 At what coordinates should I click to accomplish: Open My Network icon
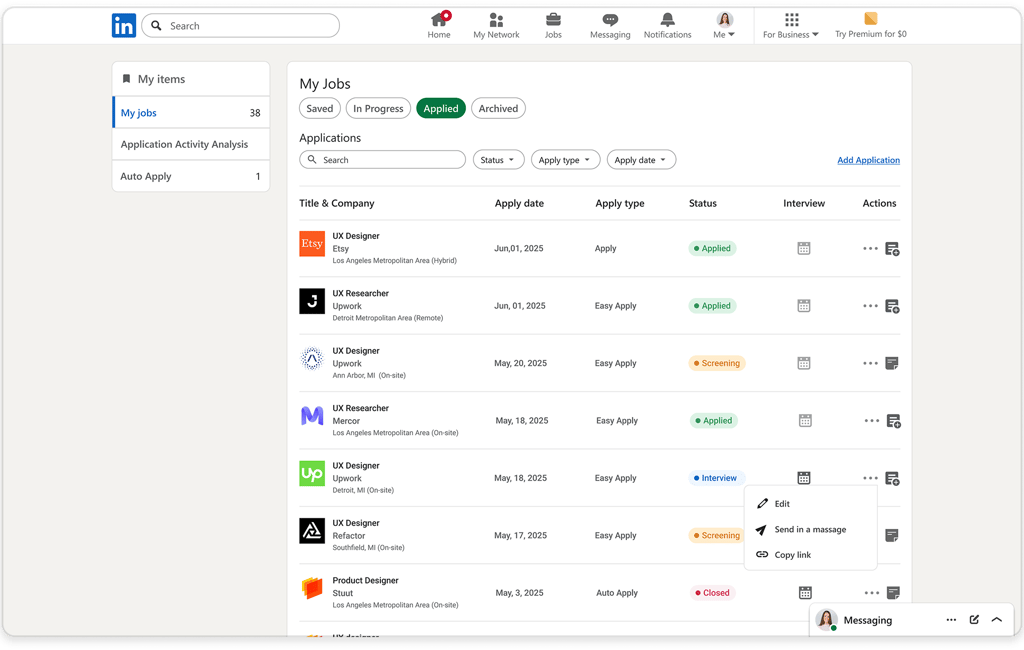tap(496, 20)
